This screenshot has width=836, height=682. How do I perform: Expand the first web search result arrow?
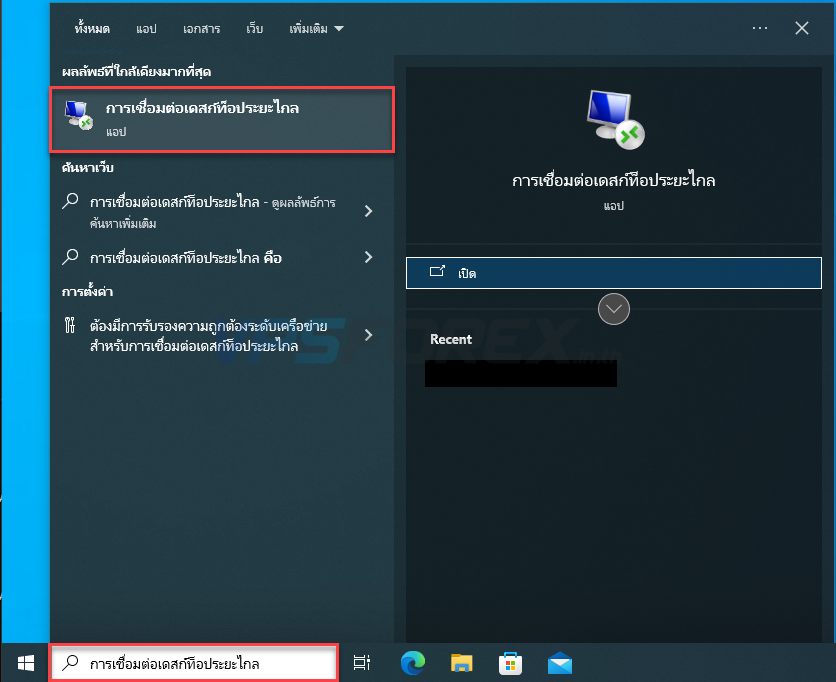[x=368, y=211]
